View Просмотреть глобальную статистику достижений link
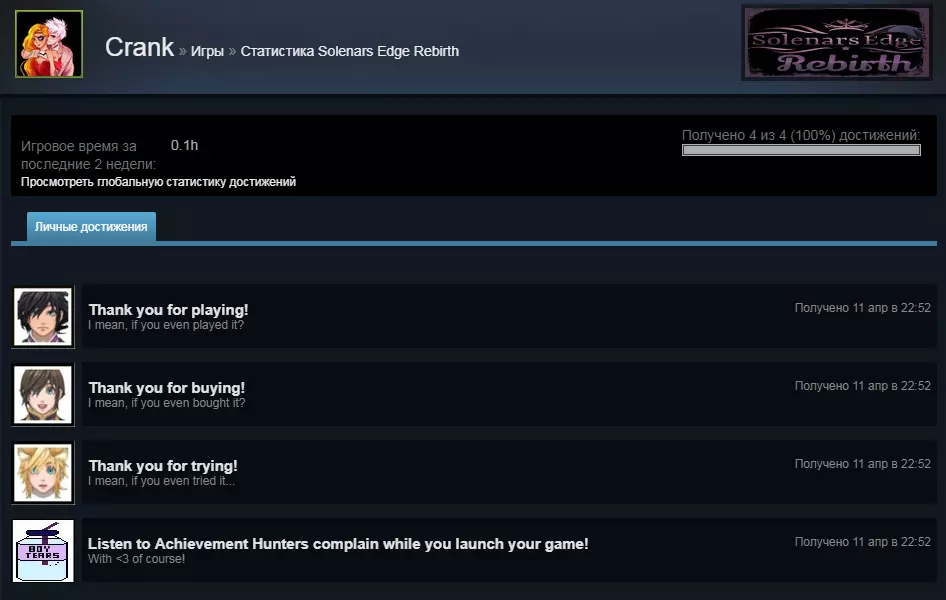The height and width of the screenshot is (600, 946). [158, 182]
